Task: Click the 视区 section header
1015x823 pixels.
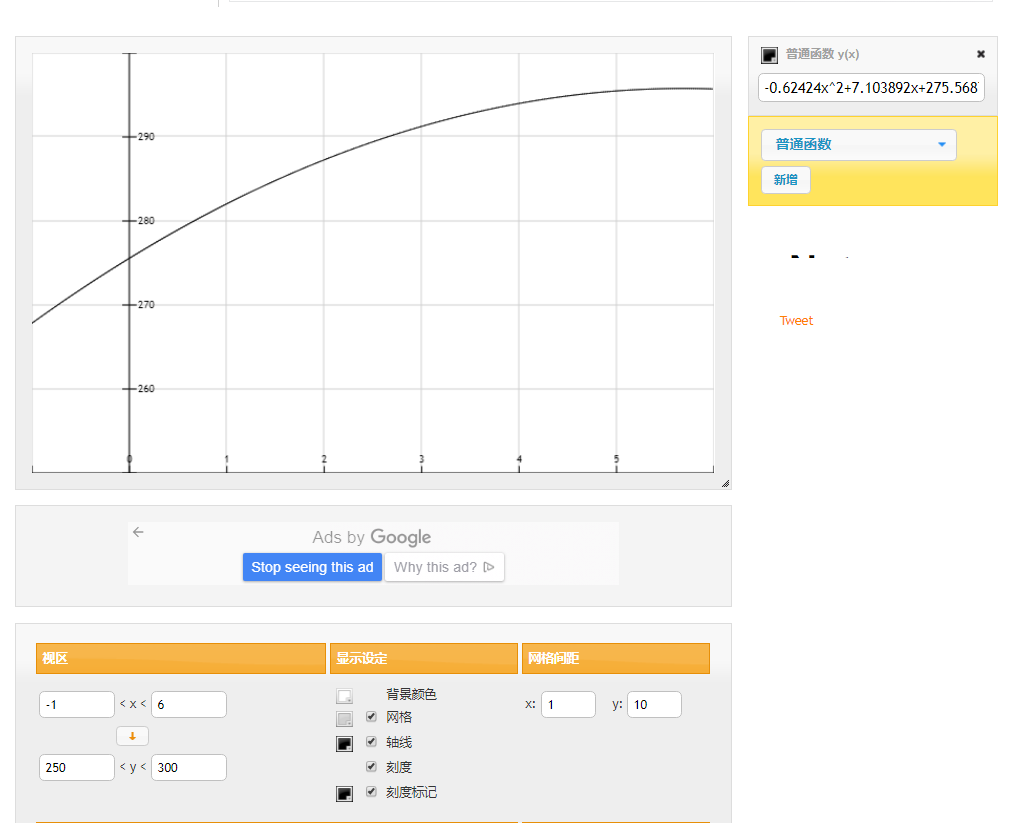Action: pos(181,659)
